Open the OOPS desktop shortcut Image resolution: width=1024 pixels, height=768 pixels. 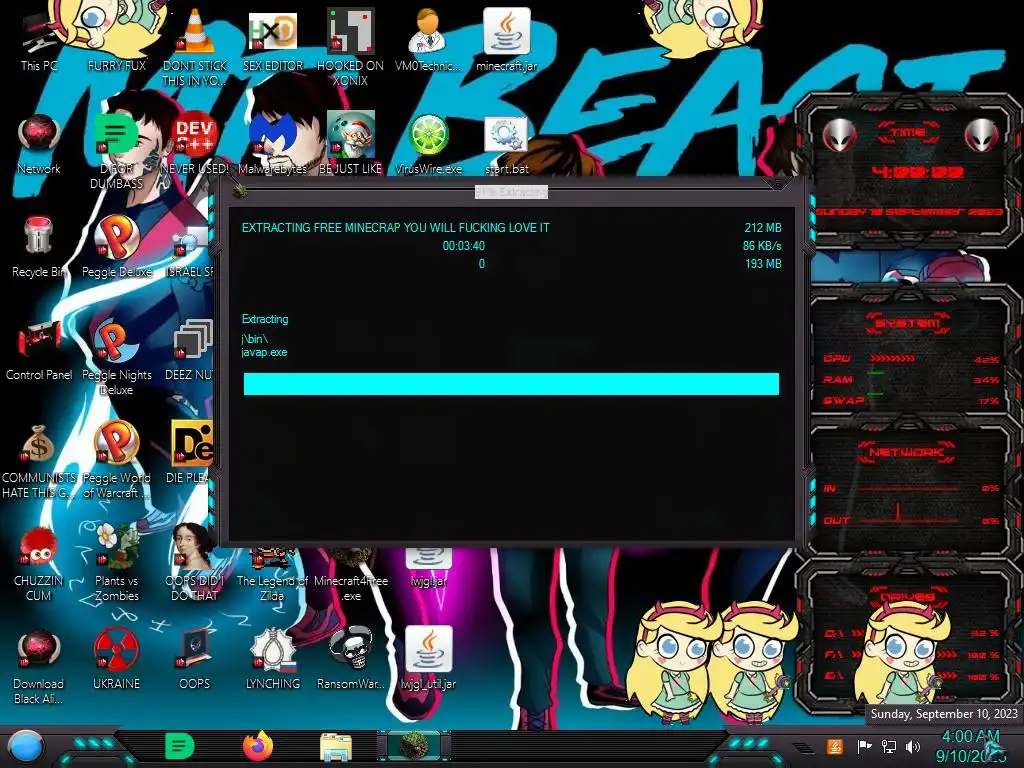pos(195,660)
